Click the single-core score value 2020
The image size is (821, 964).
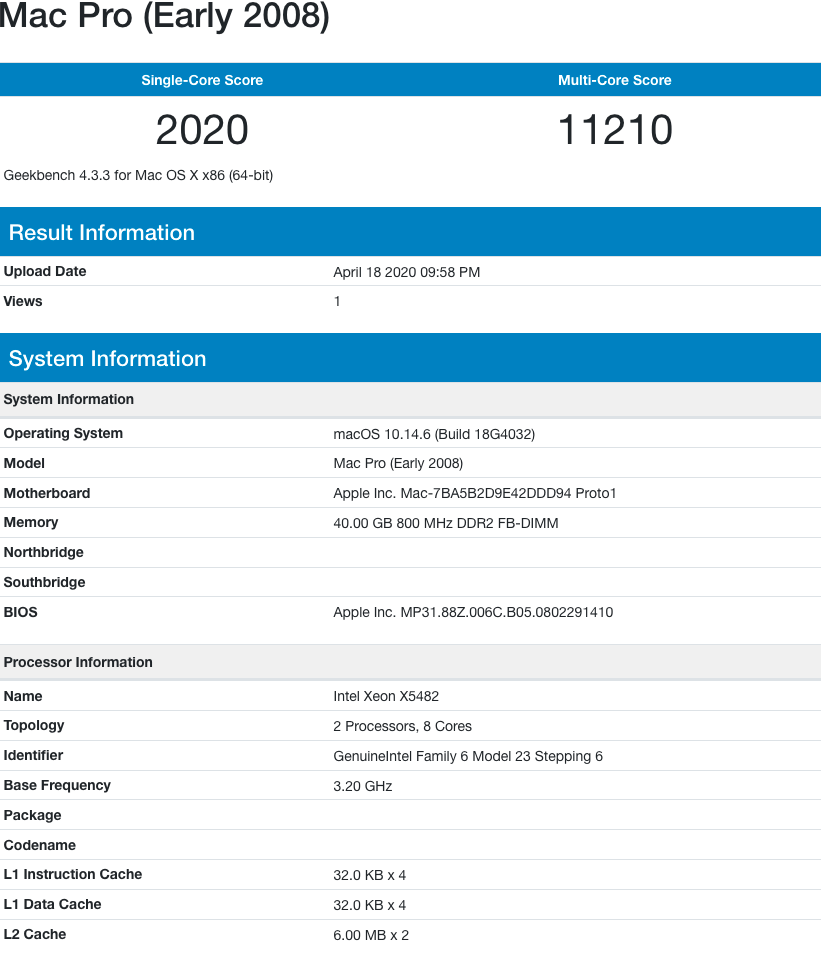pos(202,130)
